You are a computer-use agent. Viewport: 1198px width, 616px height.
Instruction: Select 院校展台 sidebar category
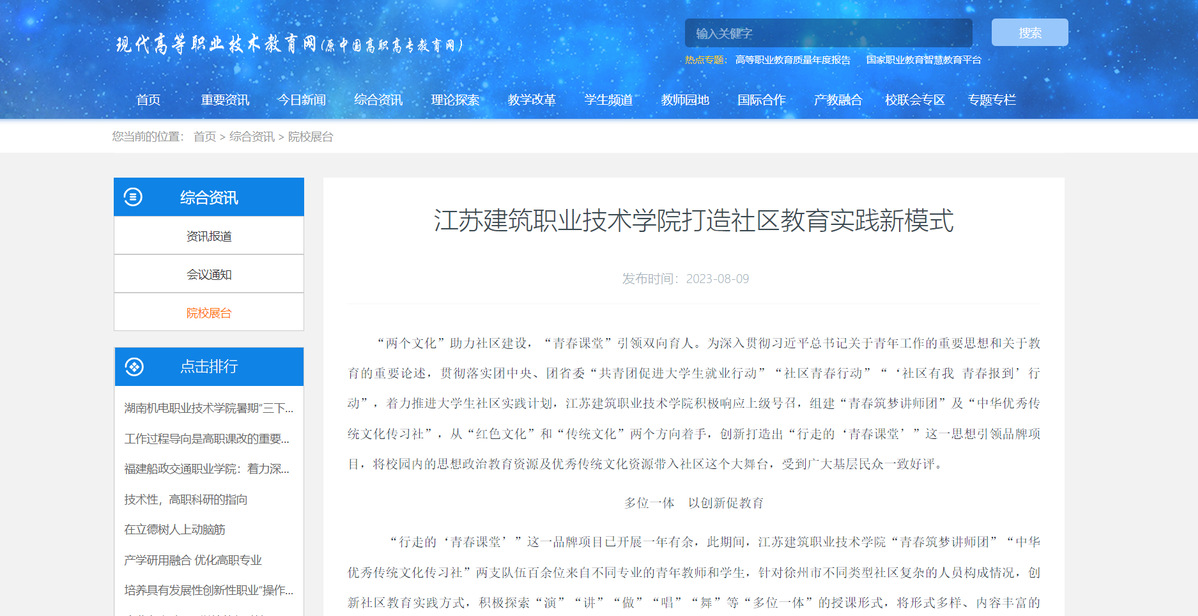click(209, 313)
